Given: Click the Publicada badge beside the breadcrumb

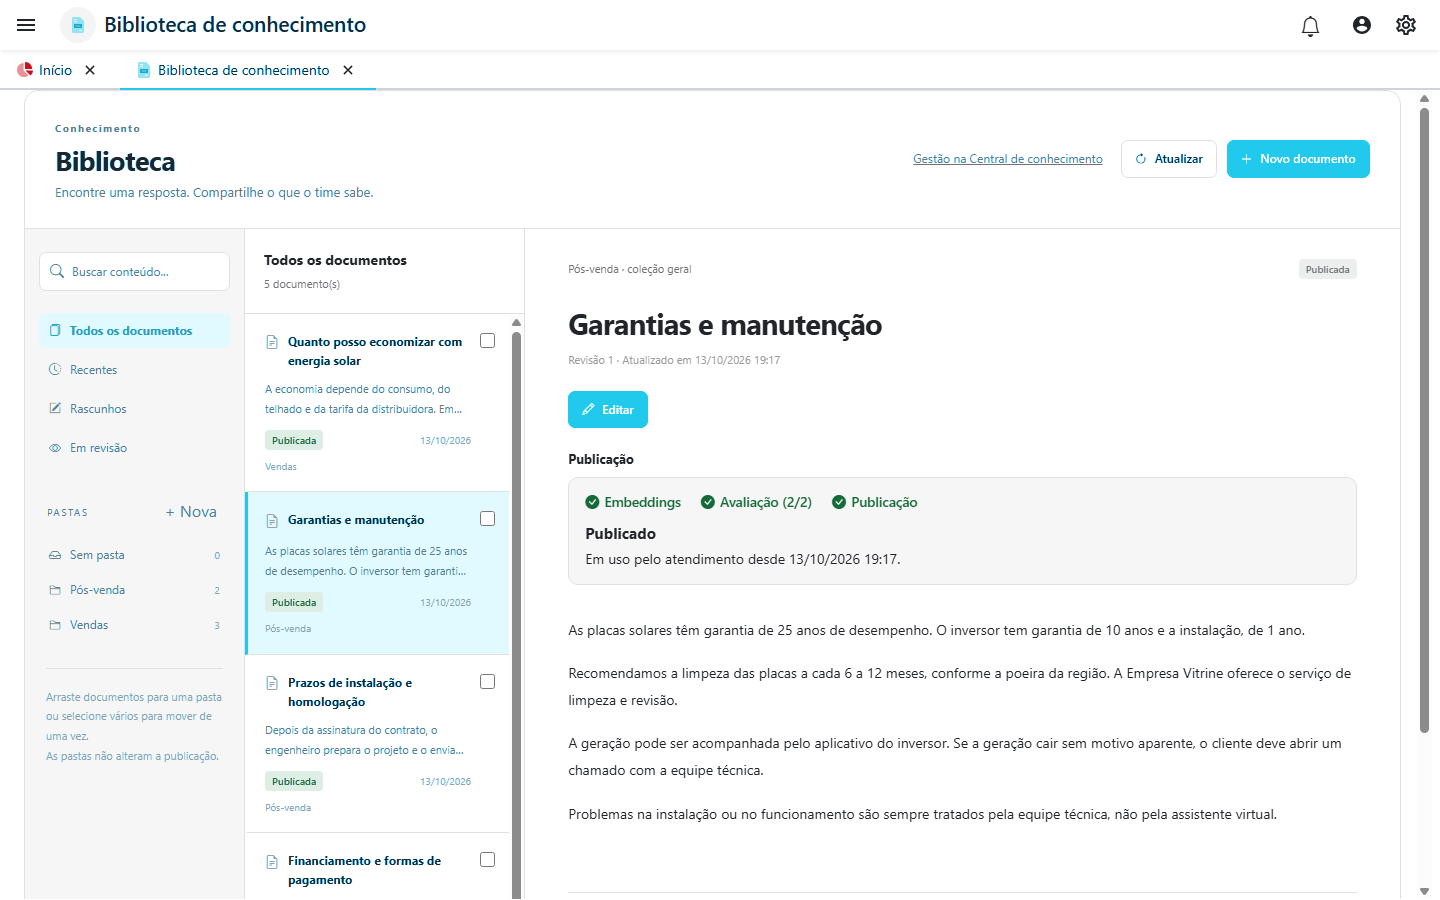Looking at the screenshot, I should coord(1328,269).
